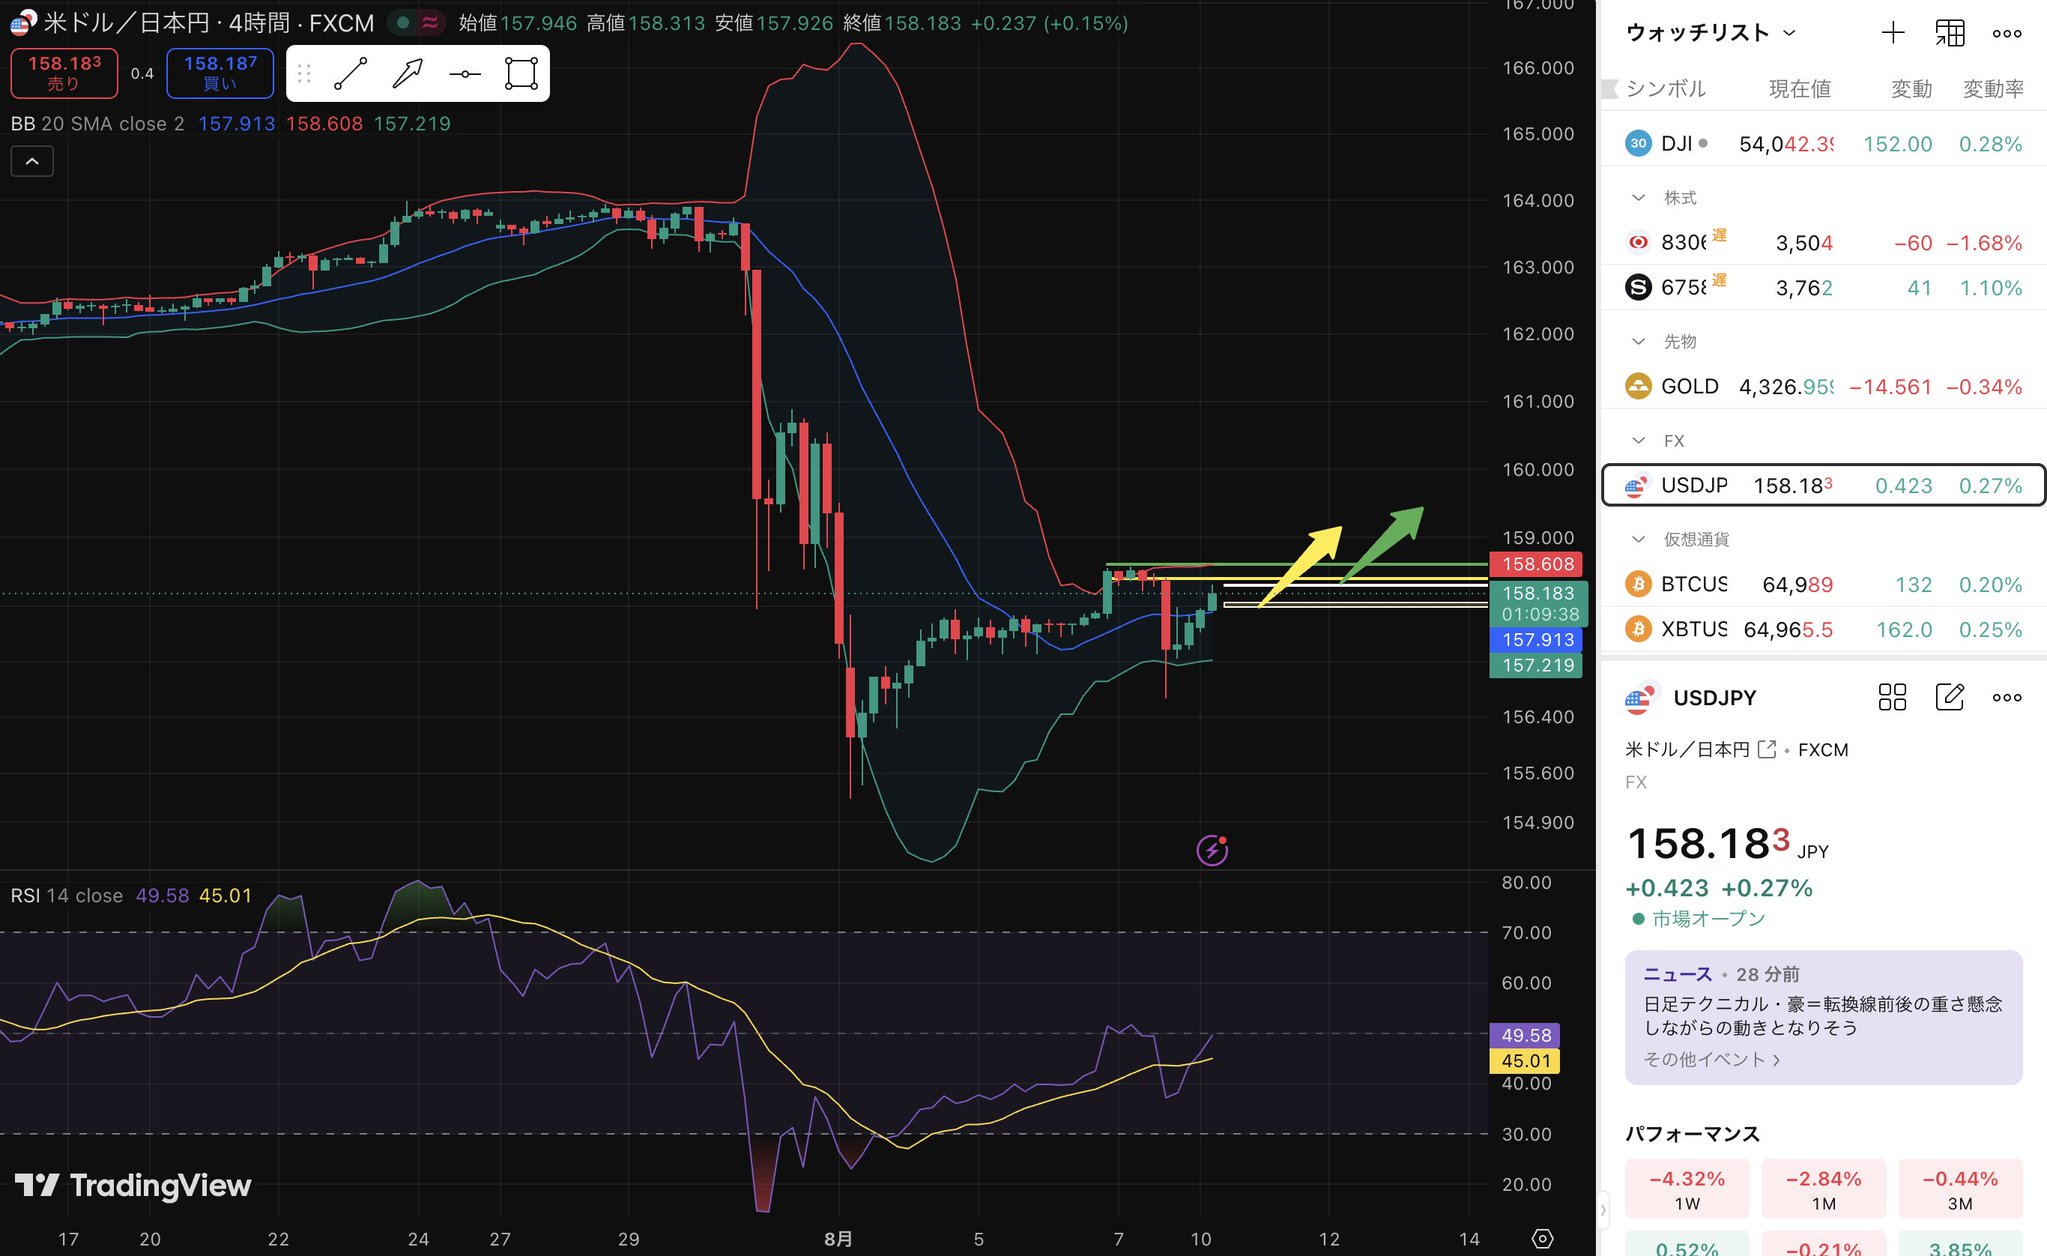Sort watchlist by change column
2047x1256 pixels.
pos(1911,89)
